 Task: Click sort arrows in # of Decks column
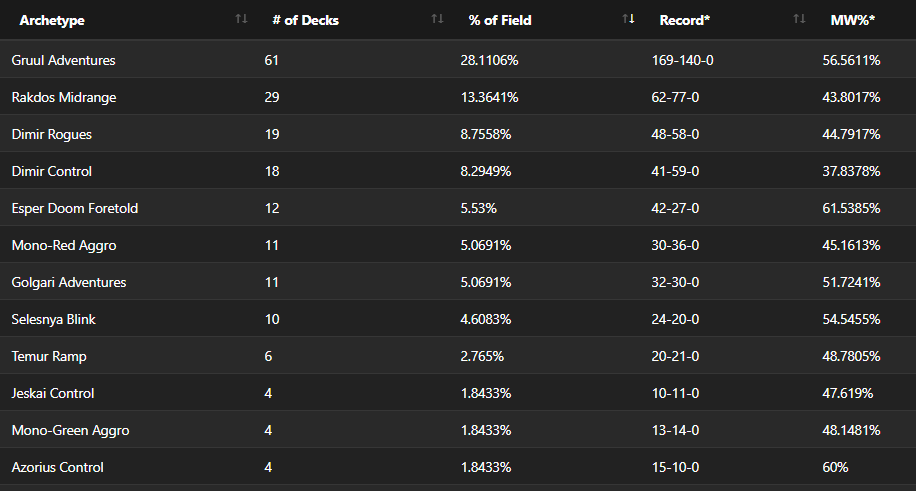point(437,19)
